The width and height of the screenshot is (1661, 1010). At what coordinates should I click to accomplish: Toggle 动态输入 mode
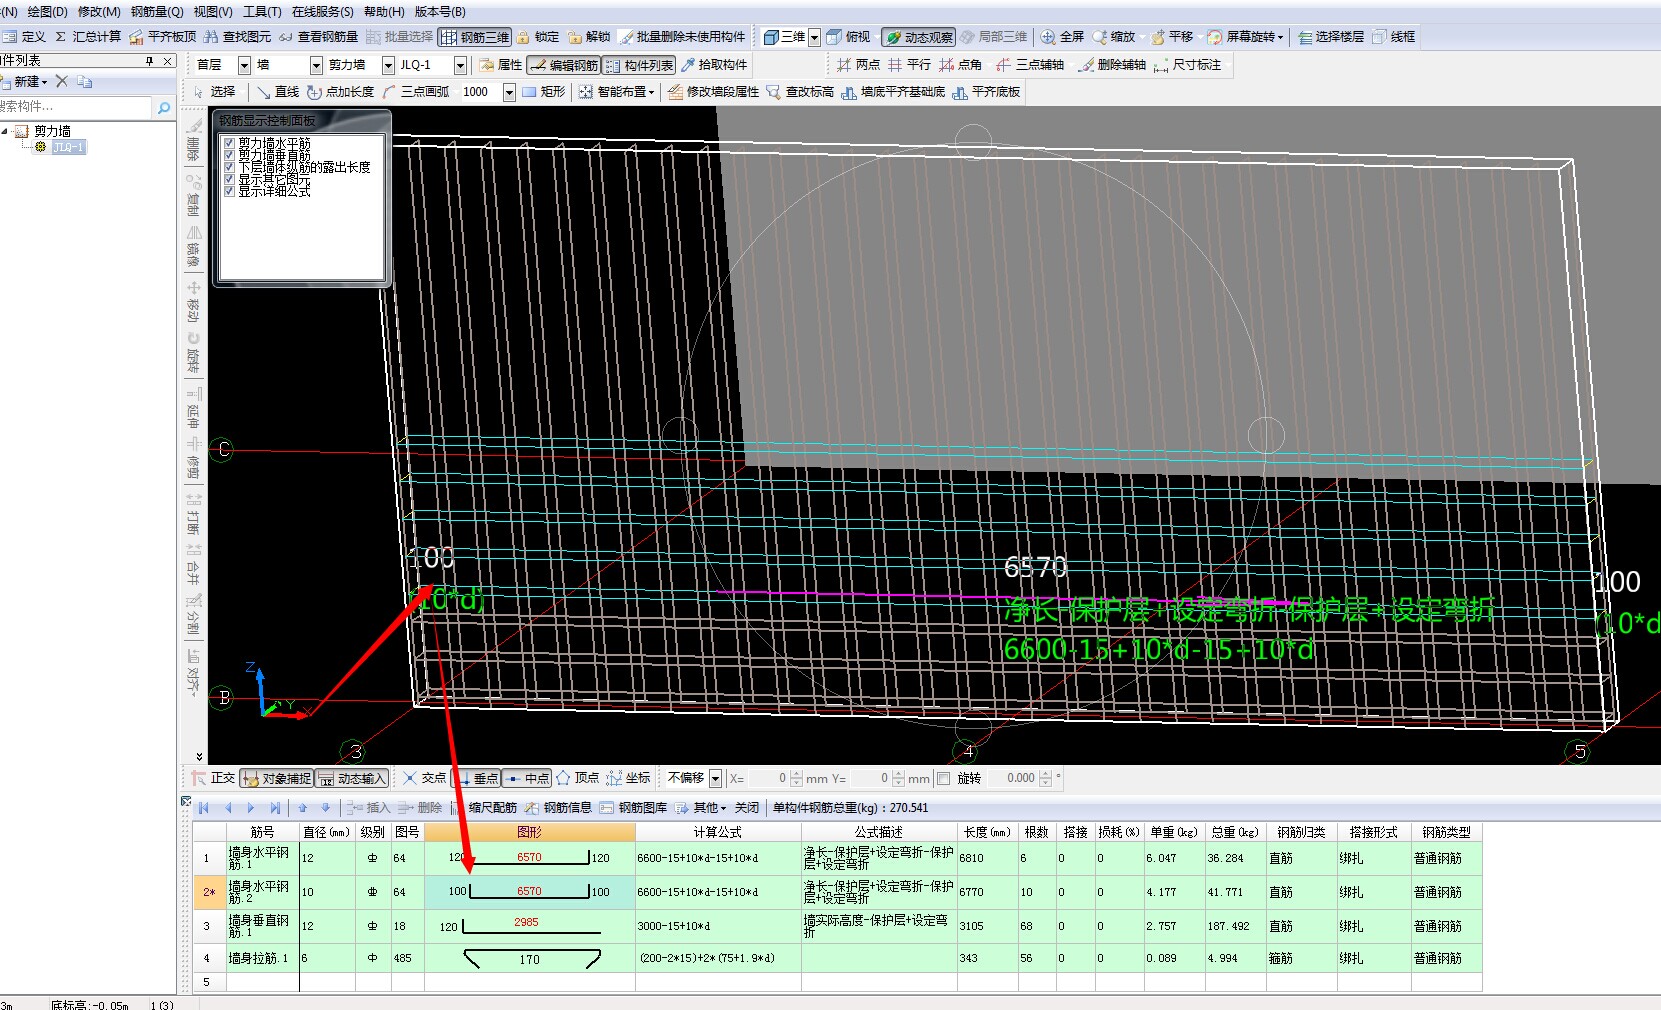coord(352,778)
